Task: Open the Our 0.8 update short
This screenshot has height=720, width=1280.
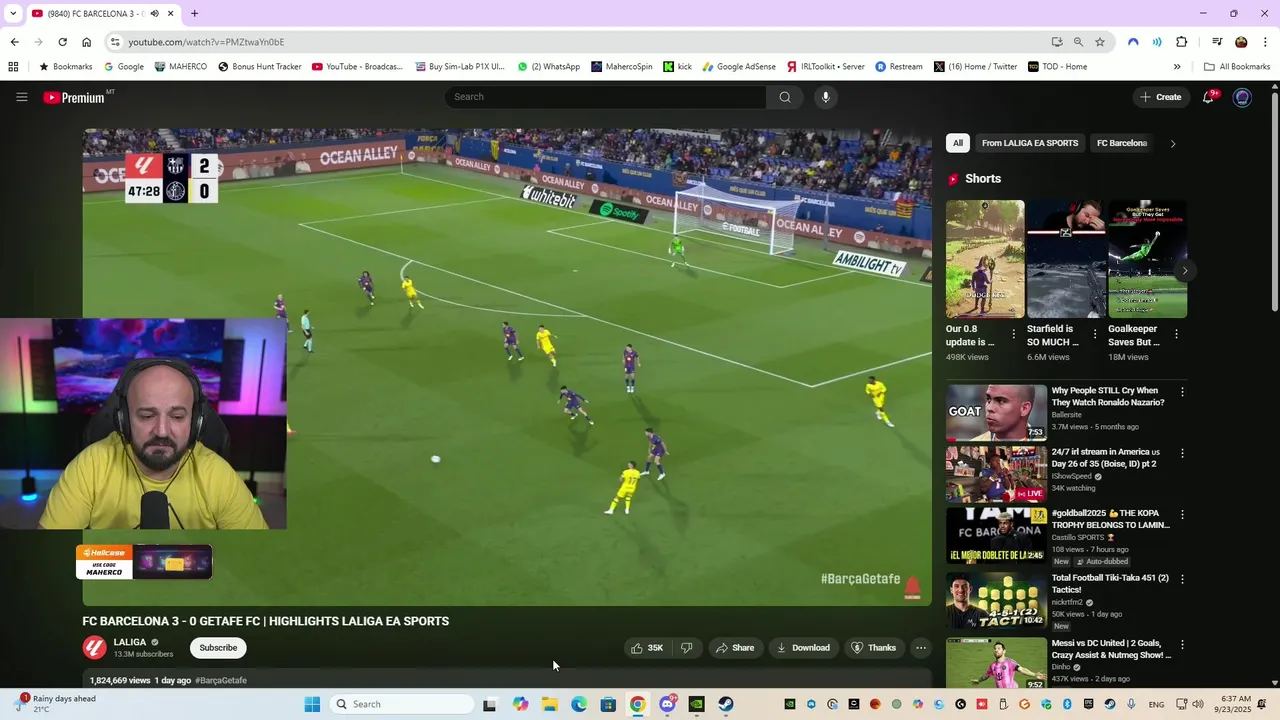Action: tap(985, 259)
